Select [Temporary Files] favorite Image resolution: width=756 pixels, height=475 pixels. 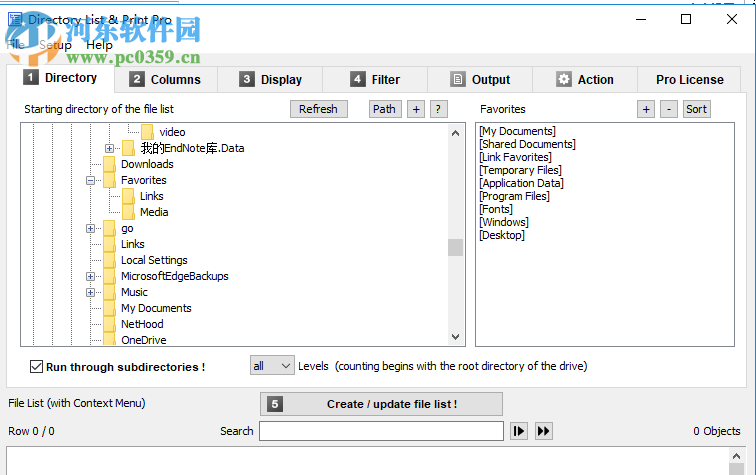(x=520, y=170)
